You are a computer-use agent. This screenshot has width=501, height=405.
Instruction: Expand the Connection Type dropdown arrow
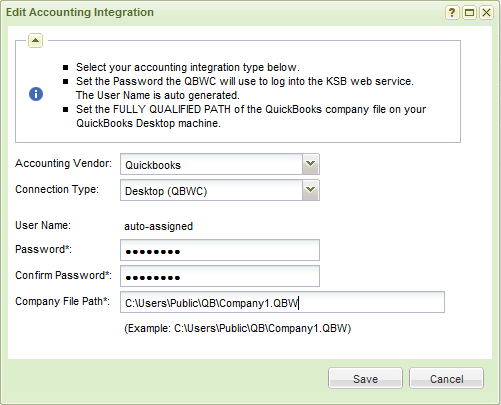coord(311,190)
